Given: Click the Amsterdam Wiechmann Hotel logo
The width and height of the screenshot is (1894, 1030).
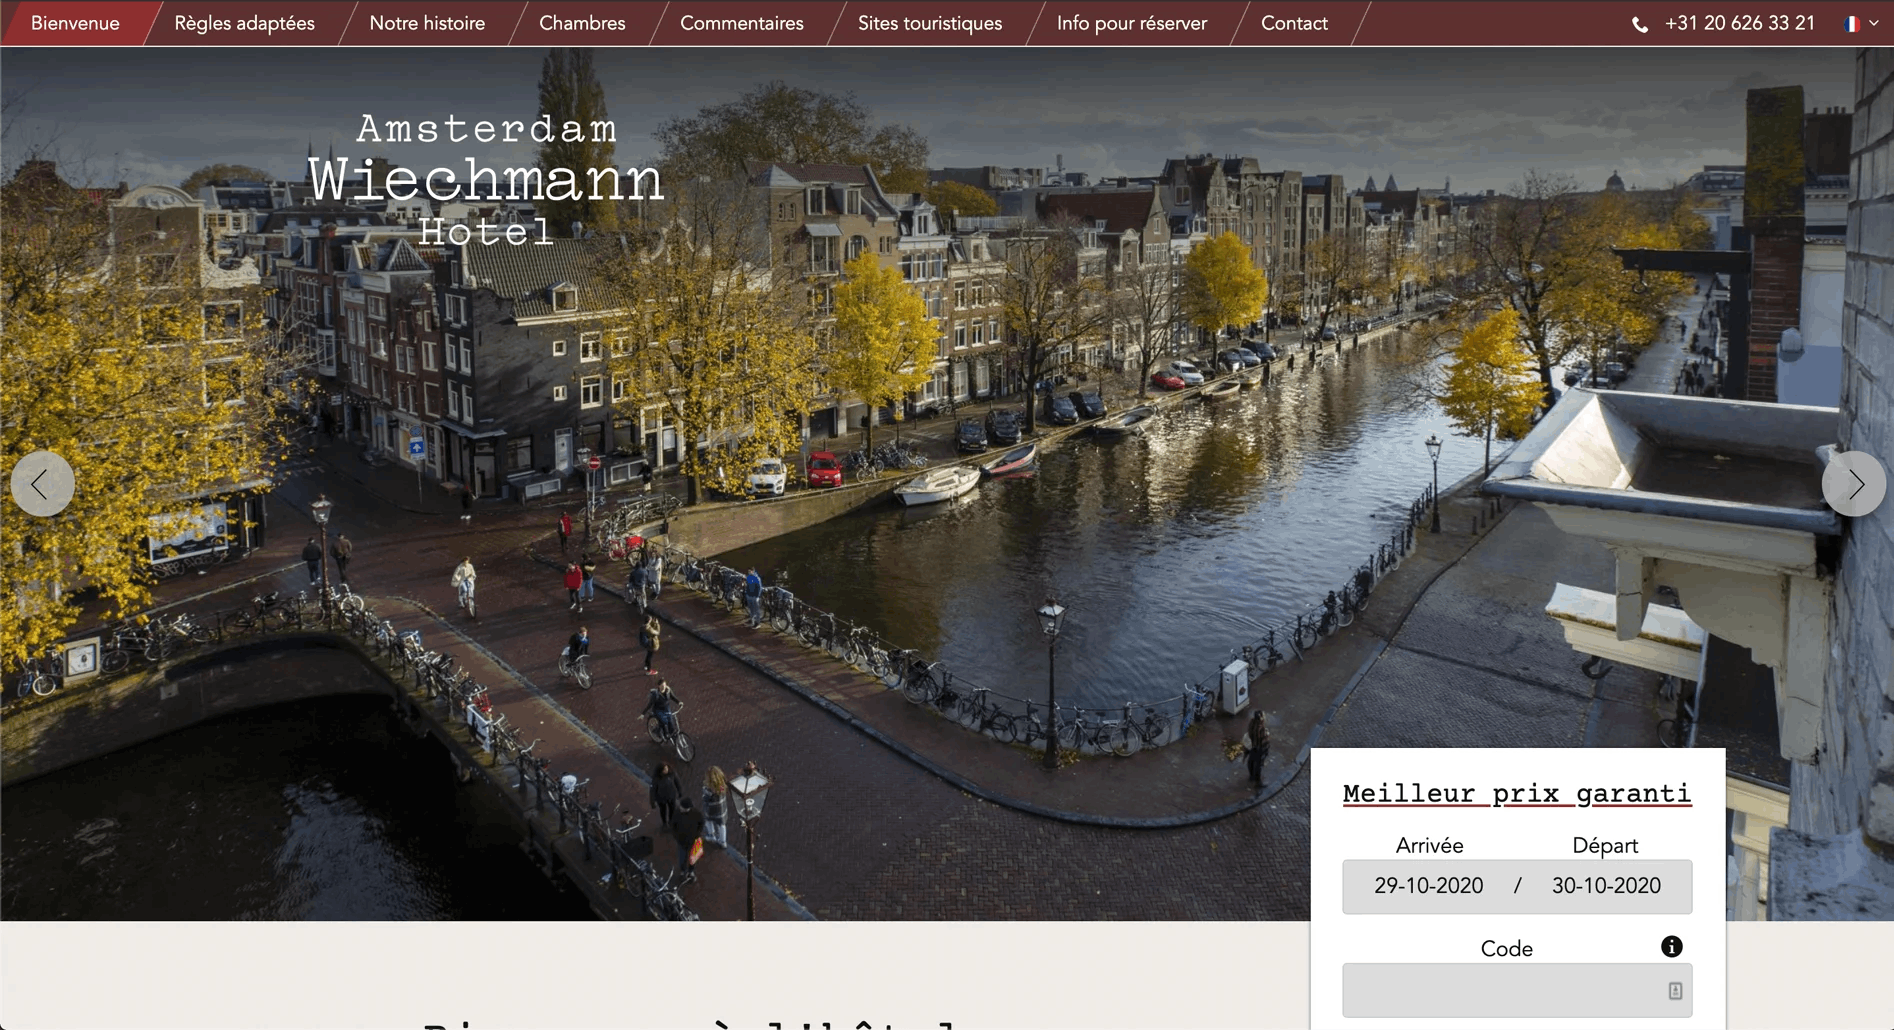Looking at the screenshot, I should [x=486, y=180].
